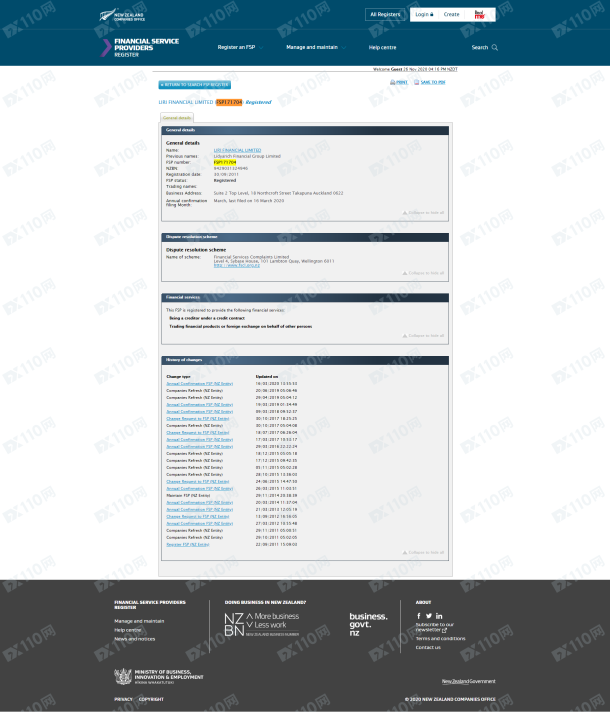Open the Copyright footer link
The width and height of the screenshot is (610, 712).
(151, 699)
